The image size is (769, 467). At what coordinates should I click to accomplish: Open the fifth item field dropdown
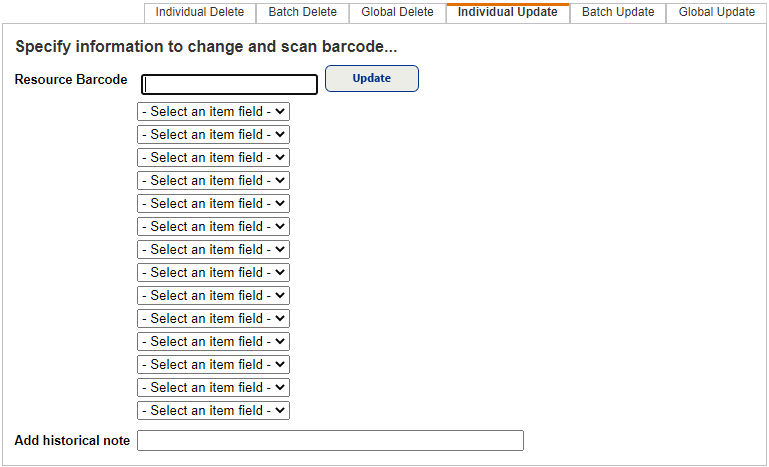(x=213, y=204)
